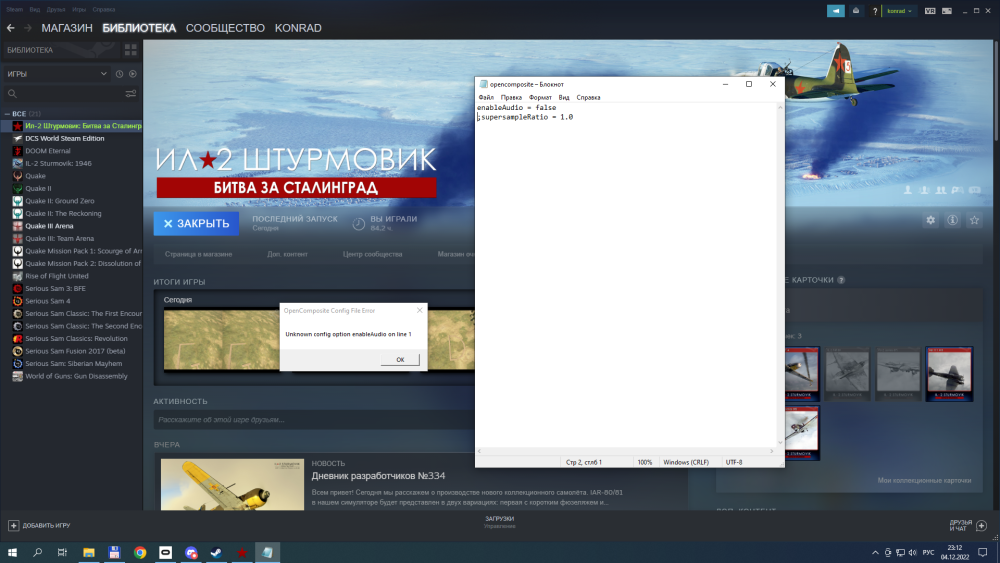Click the game settings gear icon
This screenshot has width=1000, height=563.
point(930,220)
